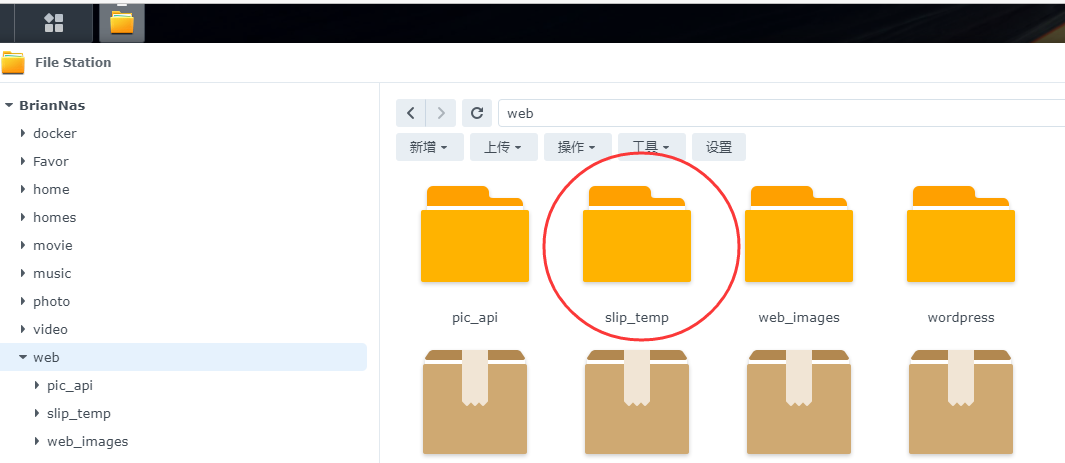Open the pic_api folder icon

(x=475, y=234)
